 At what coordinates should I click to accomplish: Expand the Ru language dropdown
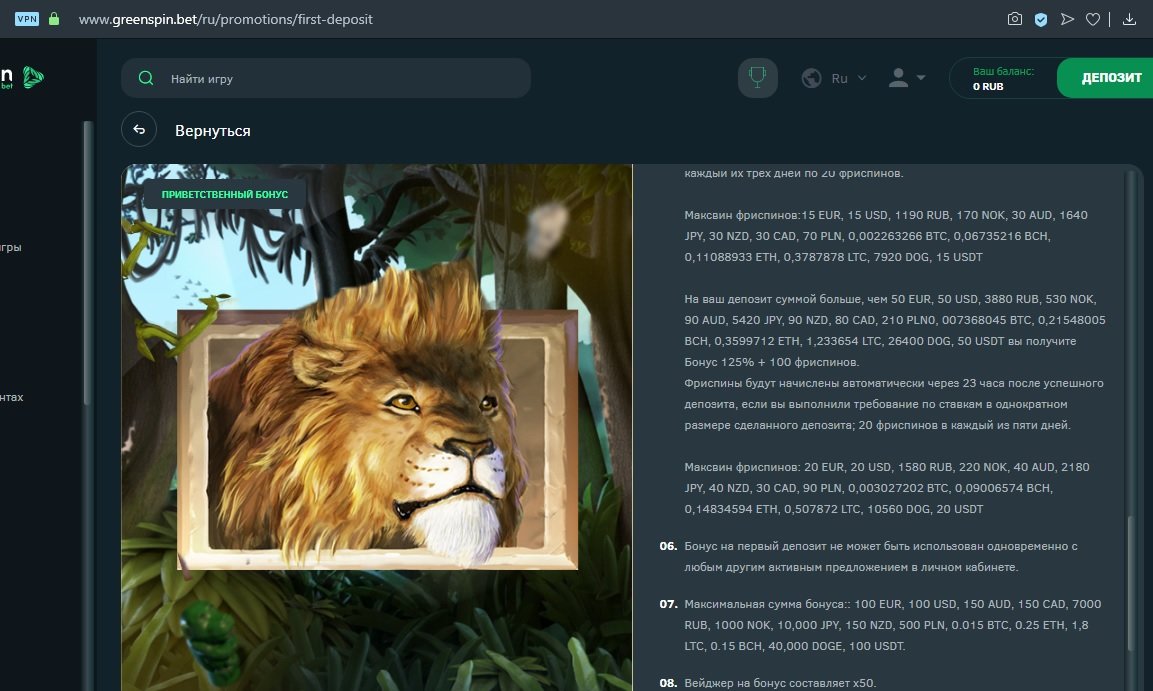849,78
